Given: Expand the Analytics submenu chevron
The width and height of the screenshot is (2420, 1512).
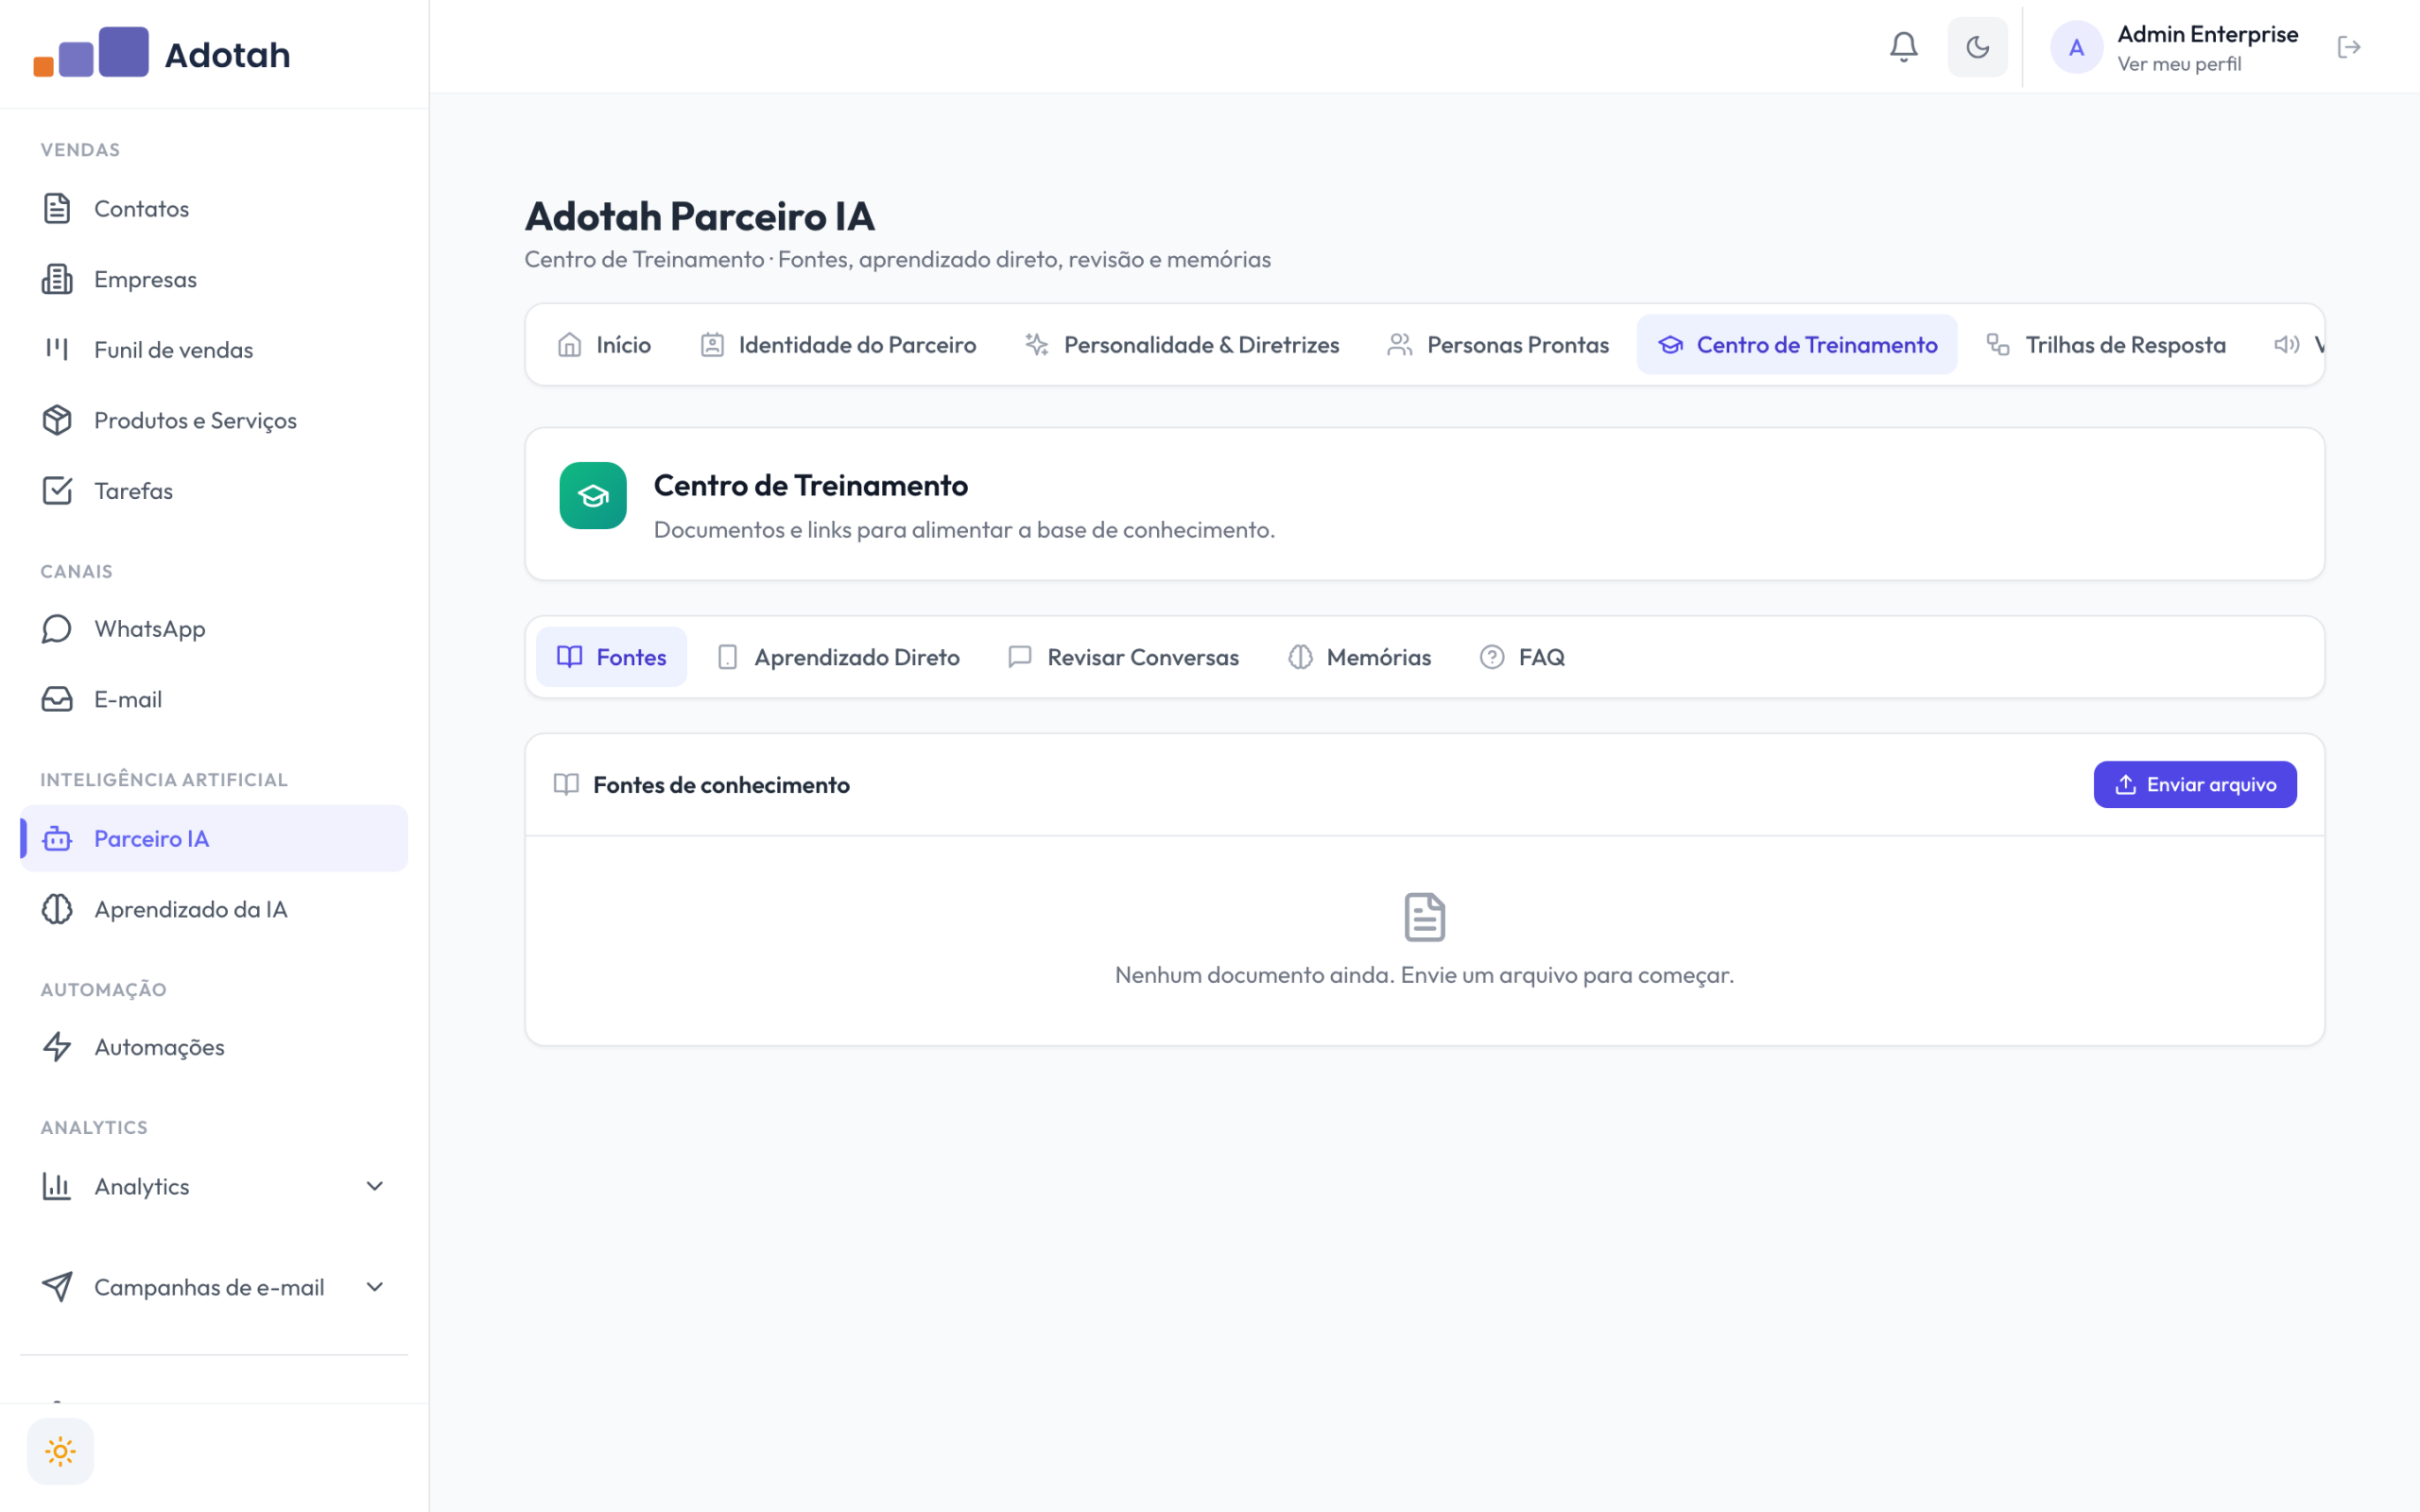Looking at the screenshot, I should tap(375, 1186).
